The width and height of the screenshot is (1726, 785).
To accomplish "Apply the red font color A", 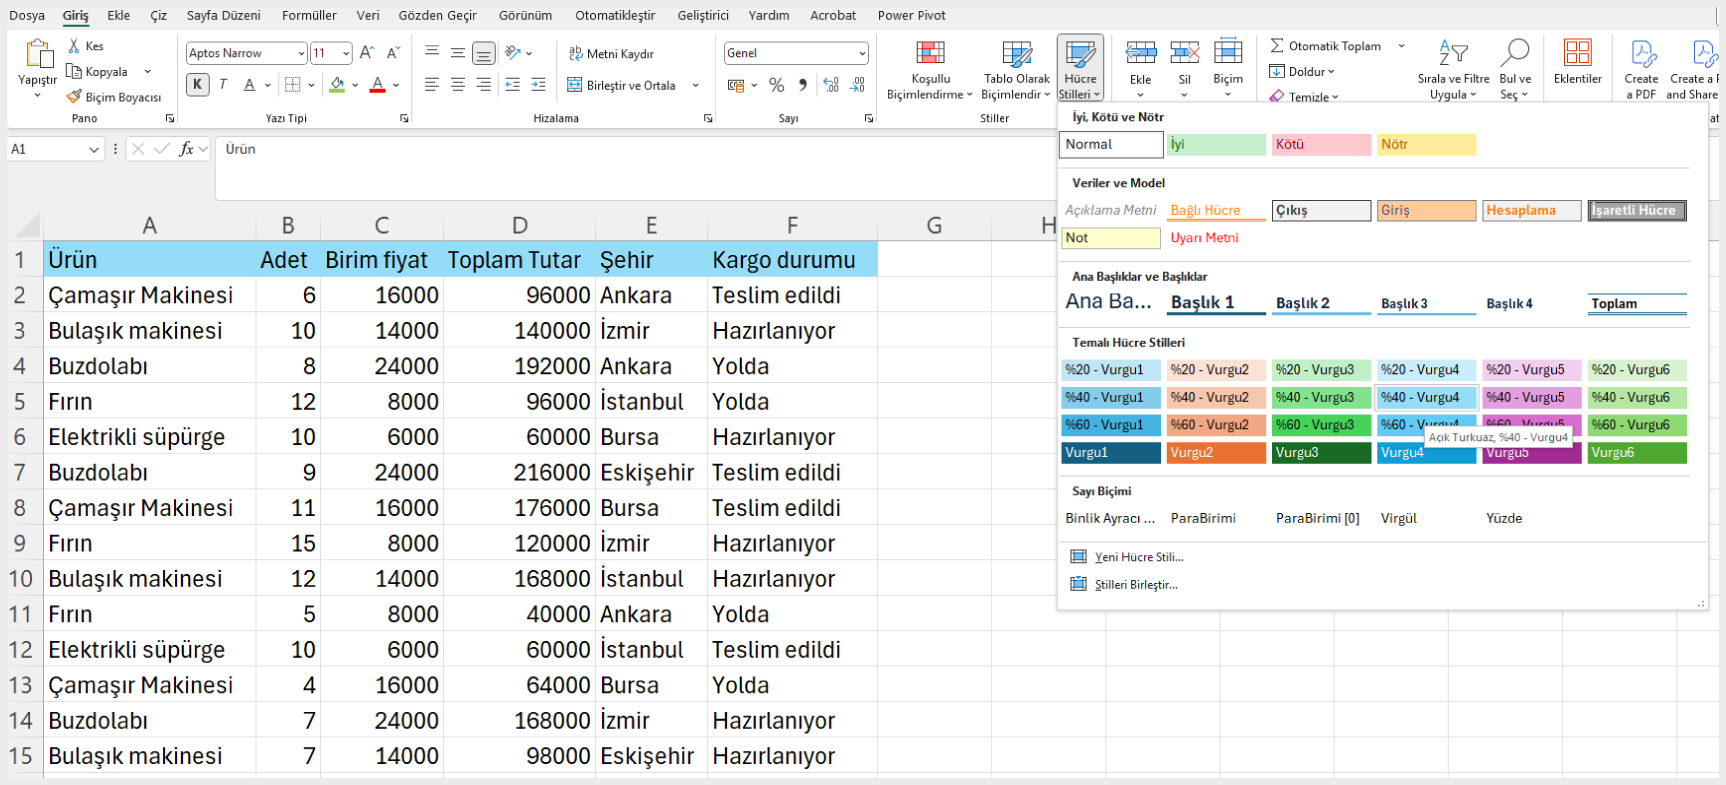I will tap(378, 85).
